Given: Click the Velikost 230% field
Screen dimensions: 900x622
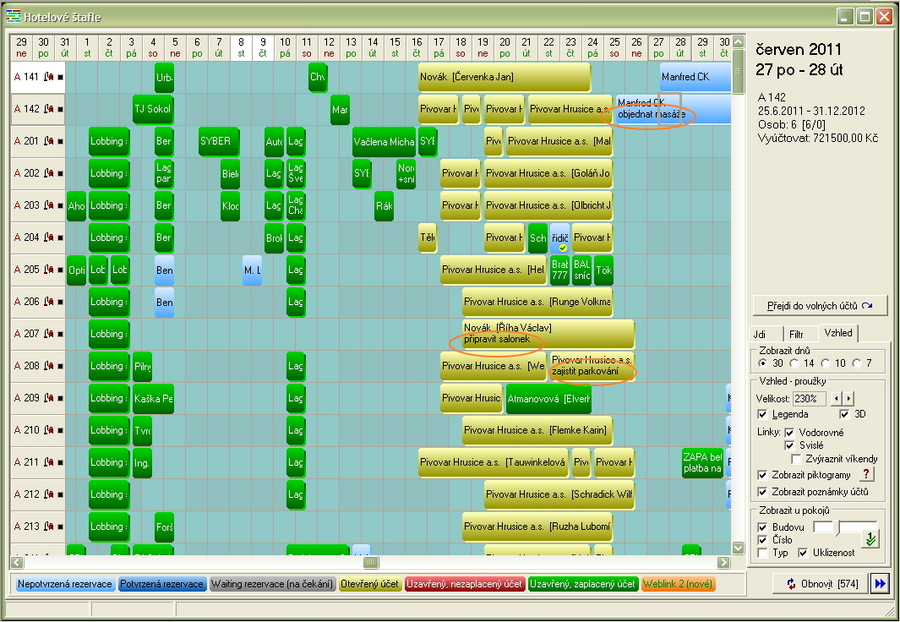Looking at the screenshot, I should (x=809, y=398).
